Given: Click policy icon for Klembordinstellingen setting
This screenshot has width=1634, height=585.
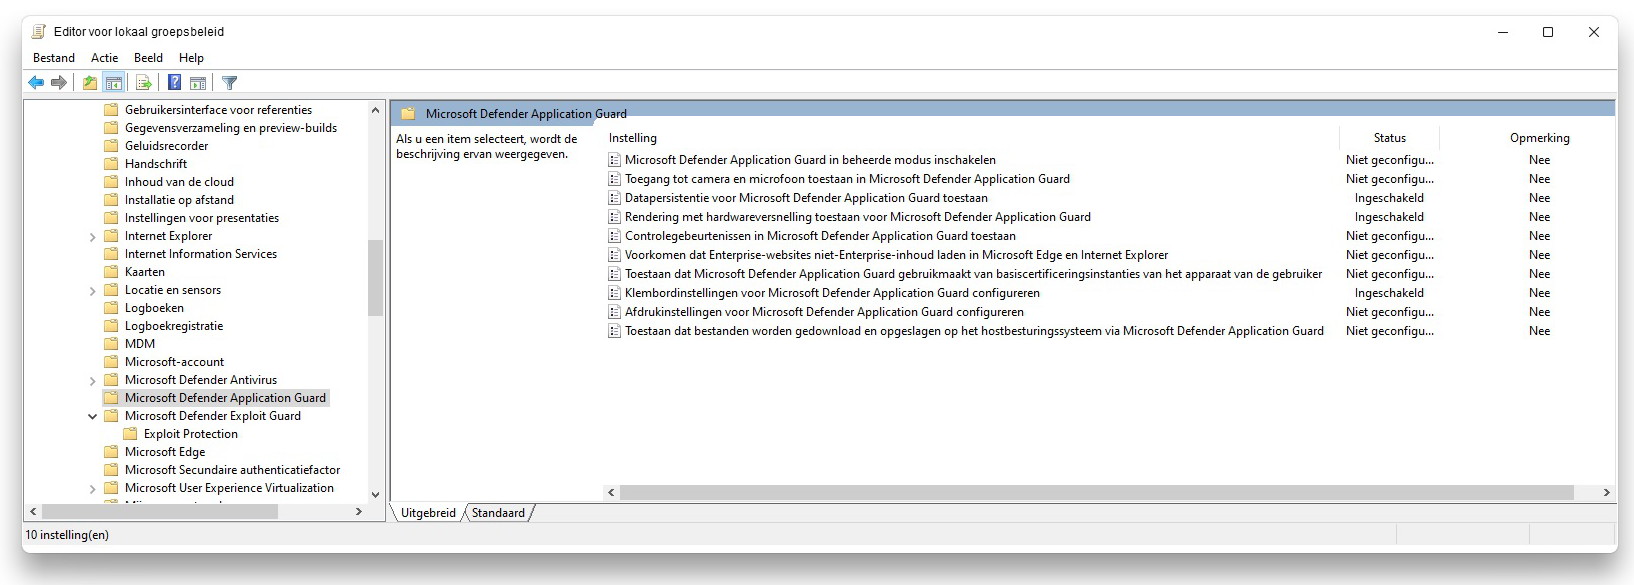Looking at the screenshot, I should pos(614,293).
